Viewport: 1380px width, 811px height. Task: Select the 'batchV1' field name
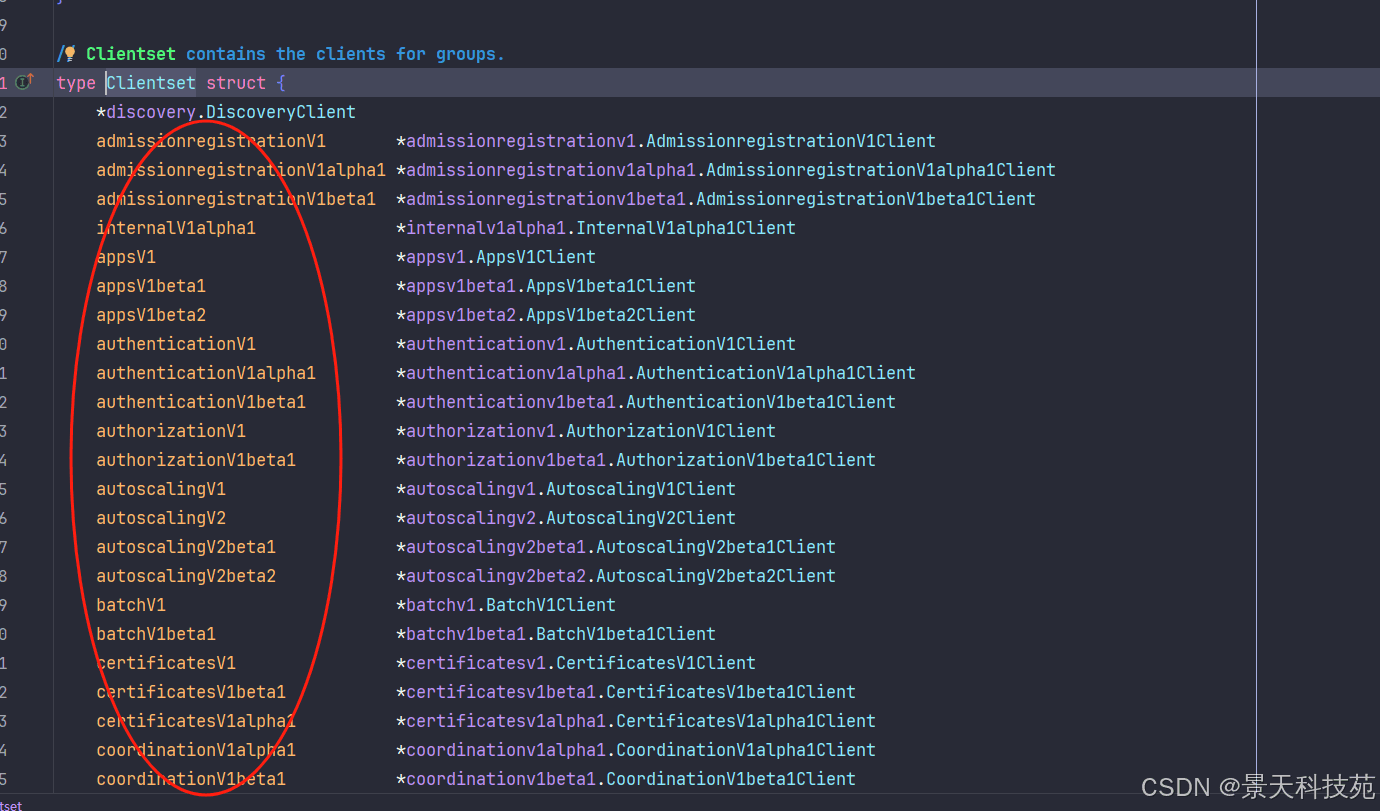click(x=131, y=605)
